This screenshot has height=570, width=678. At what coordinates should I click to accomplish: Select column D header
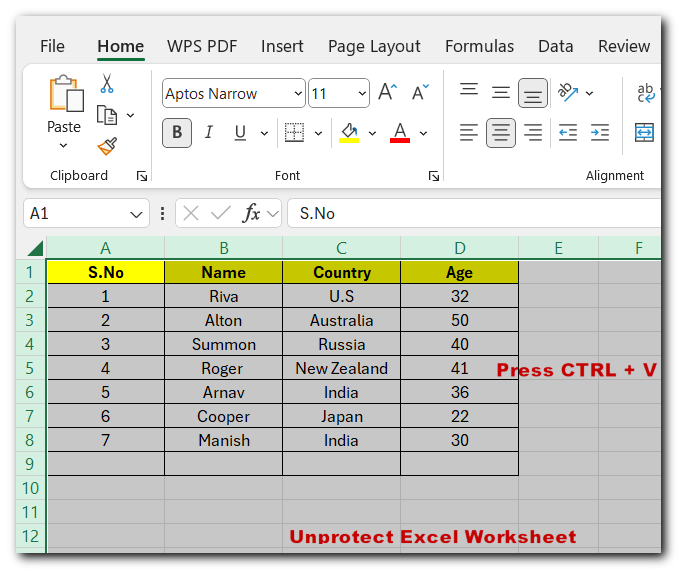click(459, 248)
